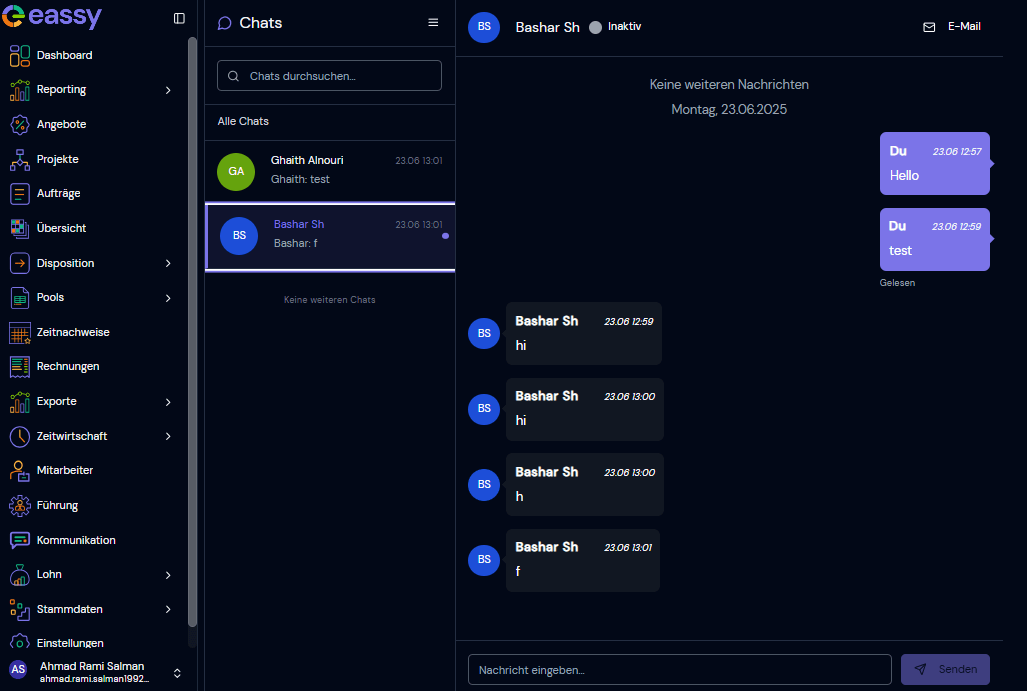Screen dimensions: 1027x691
Task: Select the Ghaith Alnouri chat
Action: point(329,170)
